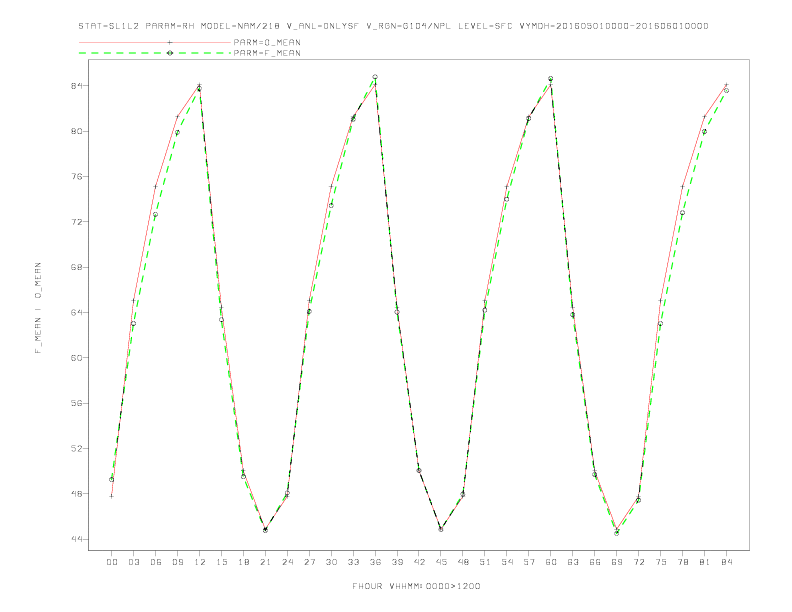Click the y-axis tick label 68
Screen dimensions: 792x612
(x=76, y=267)
